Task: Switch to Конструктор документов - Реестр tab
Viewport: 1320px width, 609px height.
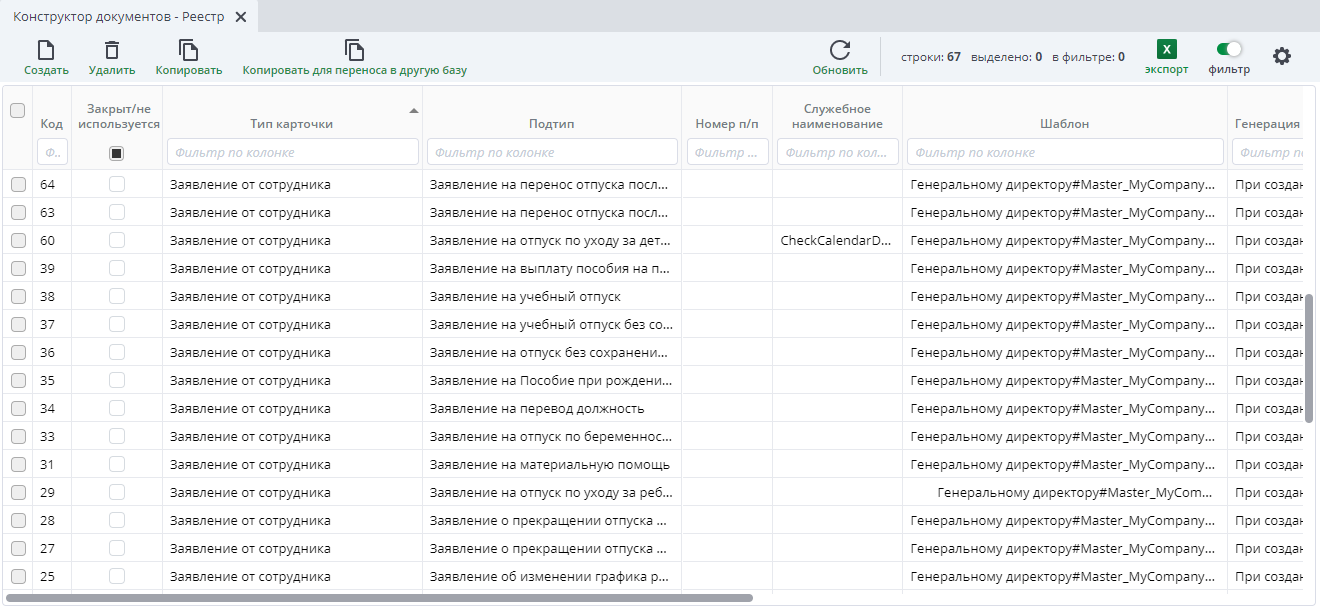Action: tap(117, 17)
